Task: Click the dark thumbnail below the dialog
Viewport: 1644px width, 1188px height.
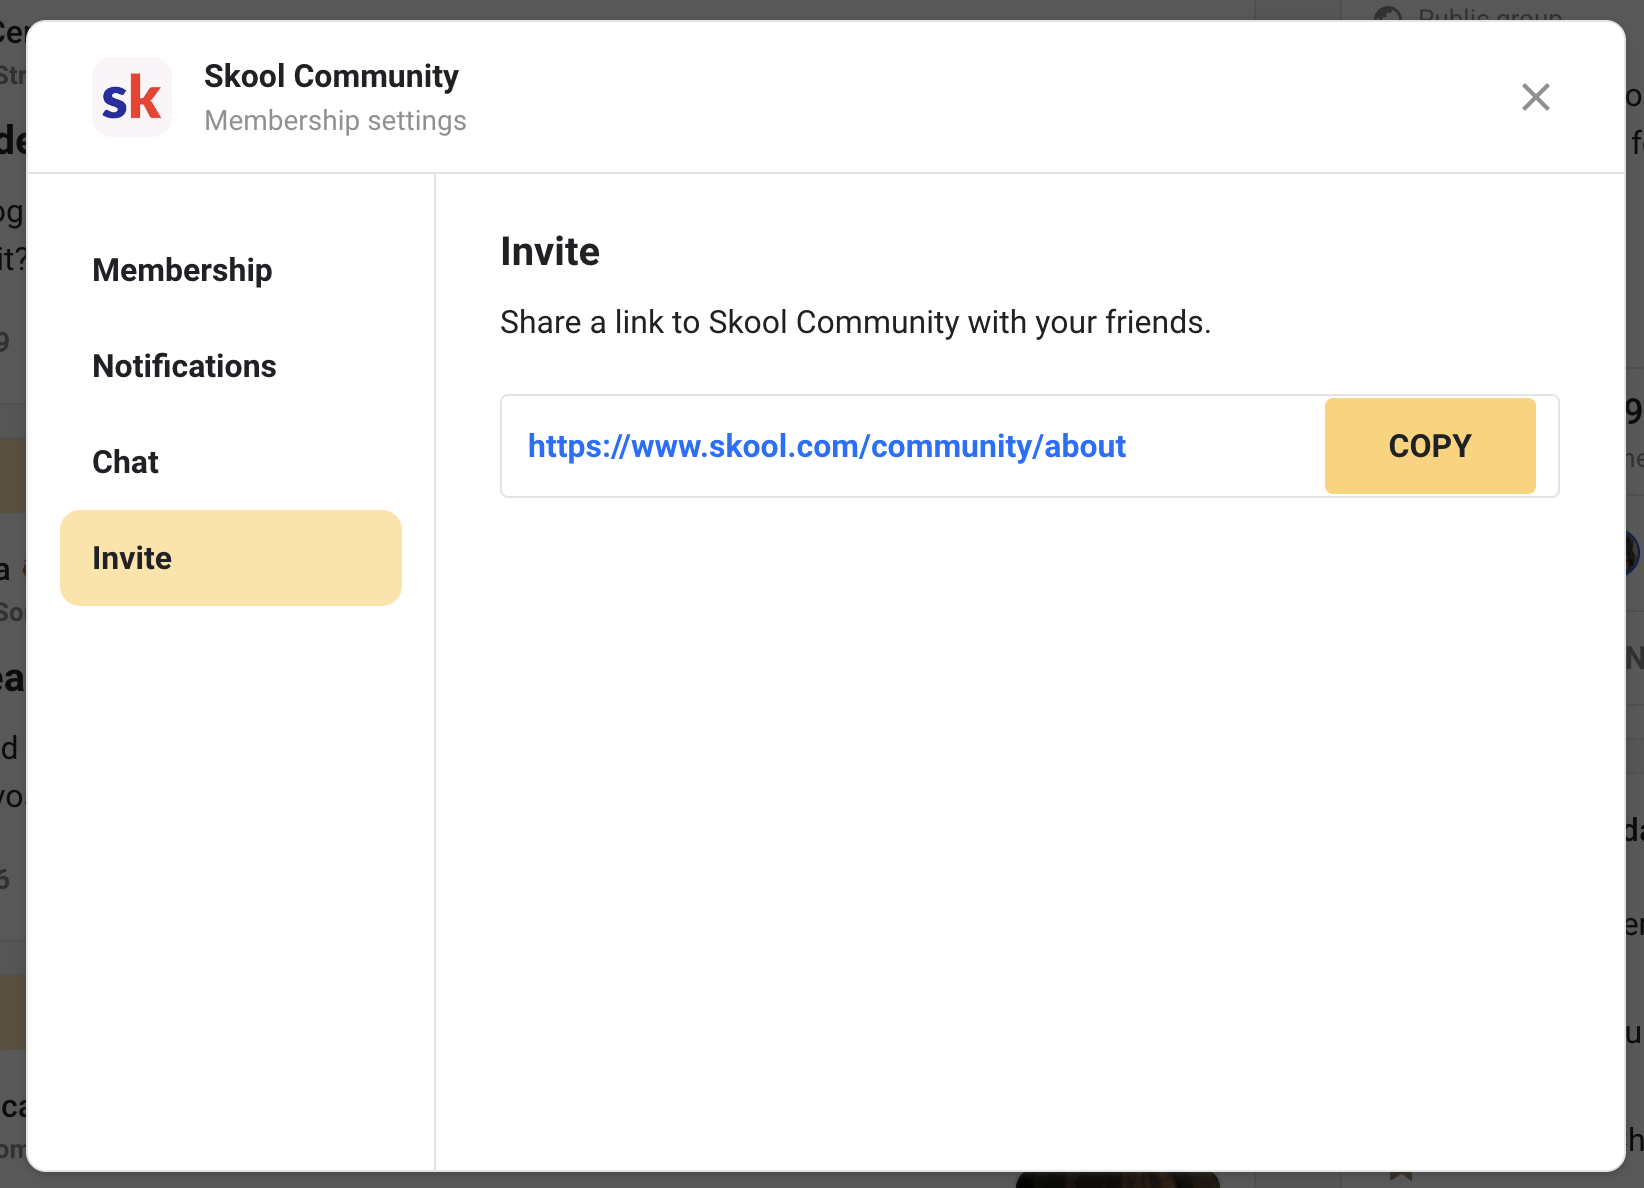Action: pyautogui.click(x=1117, y=1180)
